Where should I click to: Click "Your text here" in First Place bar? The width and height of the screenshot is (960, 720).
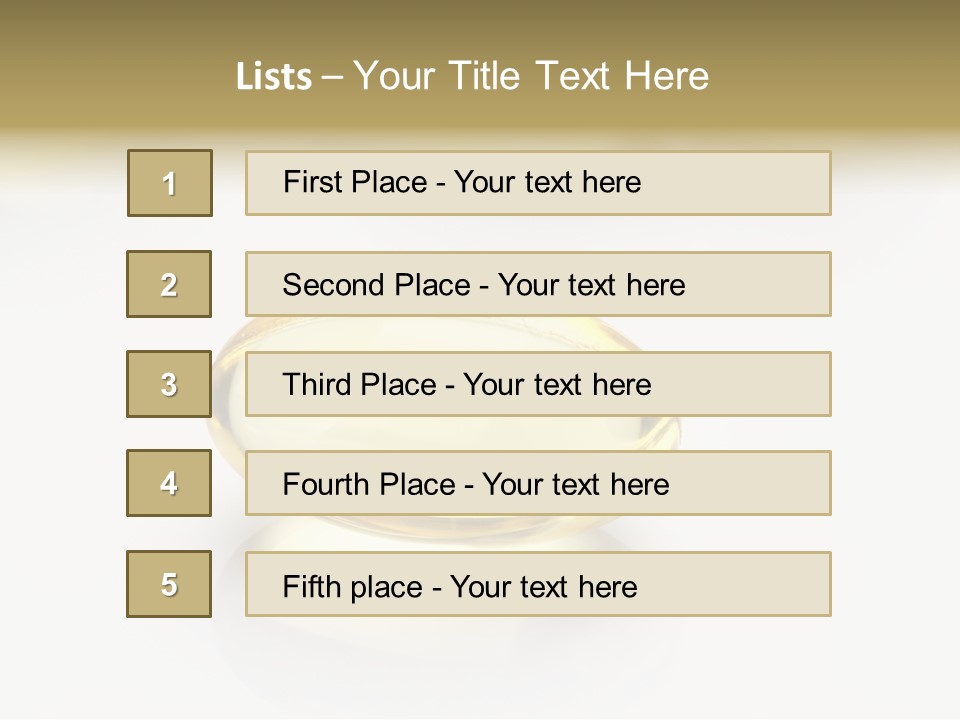click(x=547, y=182)
